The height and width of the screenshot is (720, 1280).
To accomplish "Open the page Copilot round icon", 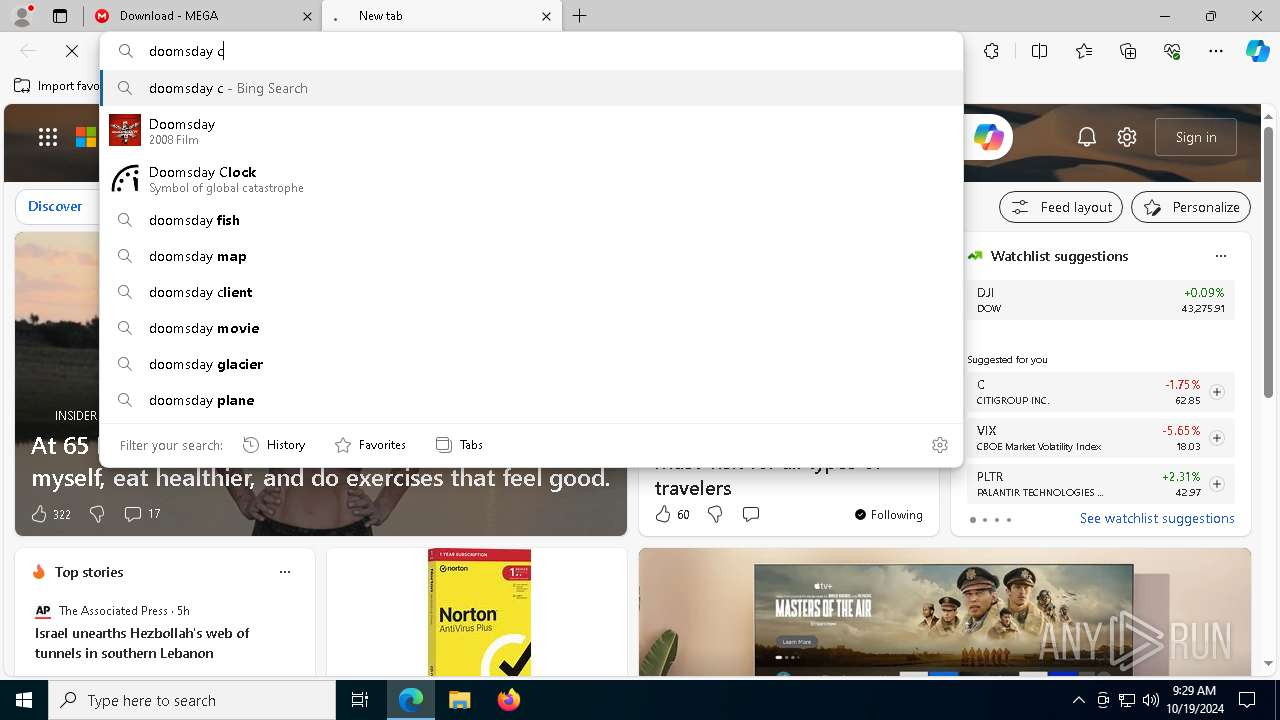I will (988, 137).
